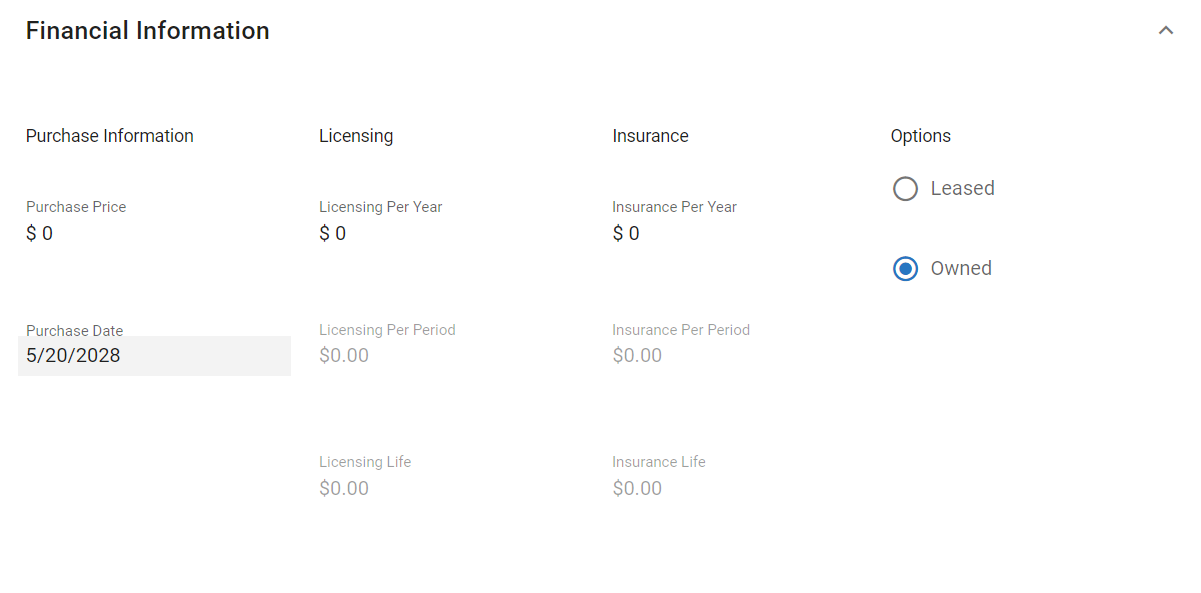This screenshot has width=1201, height=593.
Task: Click the Purchase Date field
Action: click(154, 356)
